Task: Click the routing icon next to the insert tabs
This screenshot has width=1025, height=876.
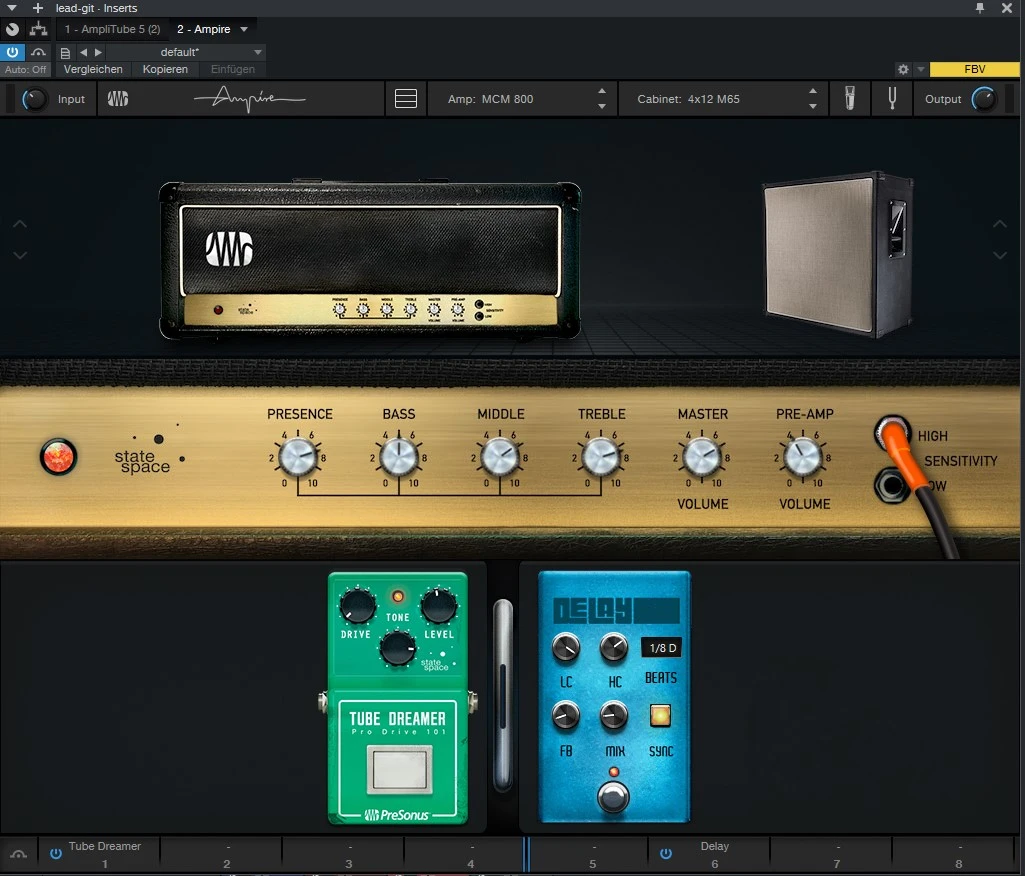Action: (38, 29)
